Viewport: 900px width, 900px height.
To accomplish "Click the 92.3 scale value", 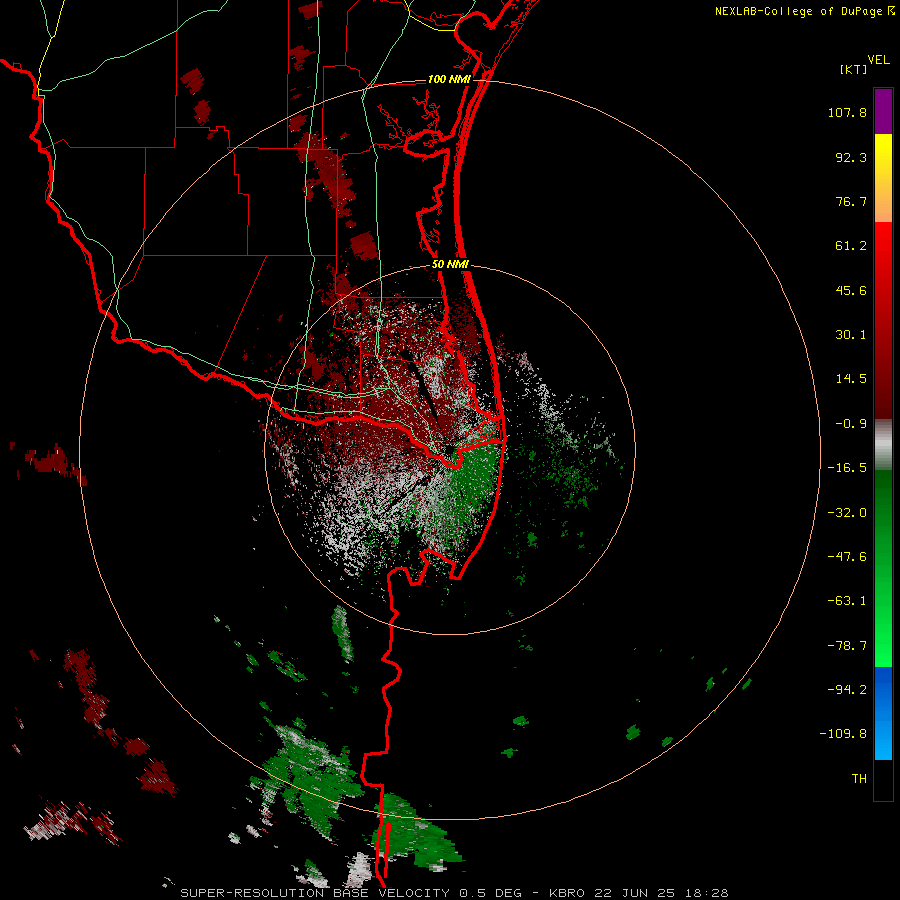I will click(x=851, y=157).
